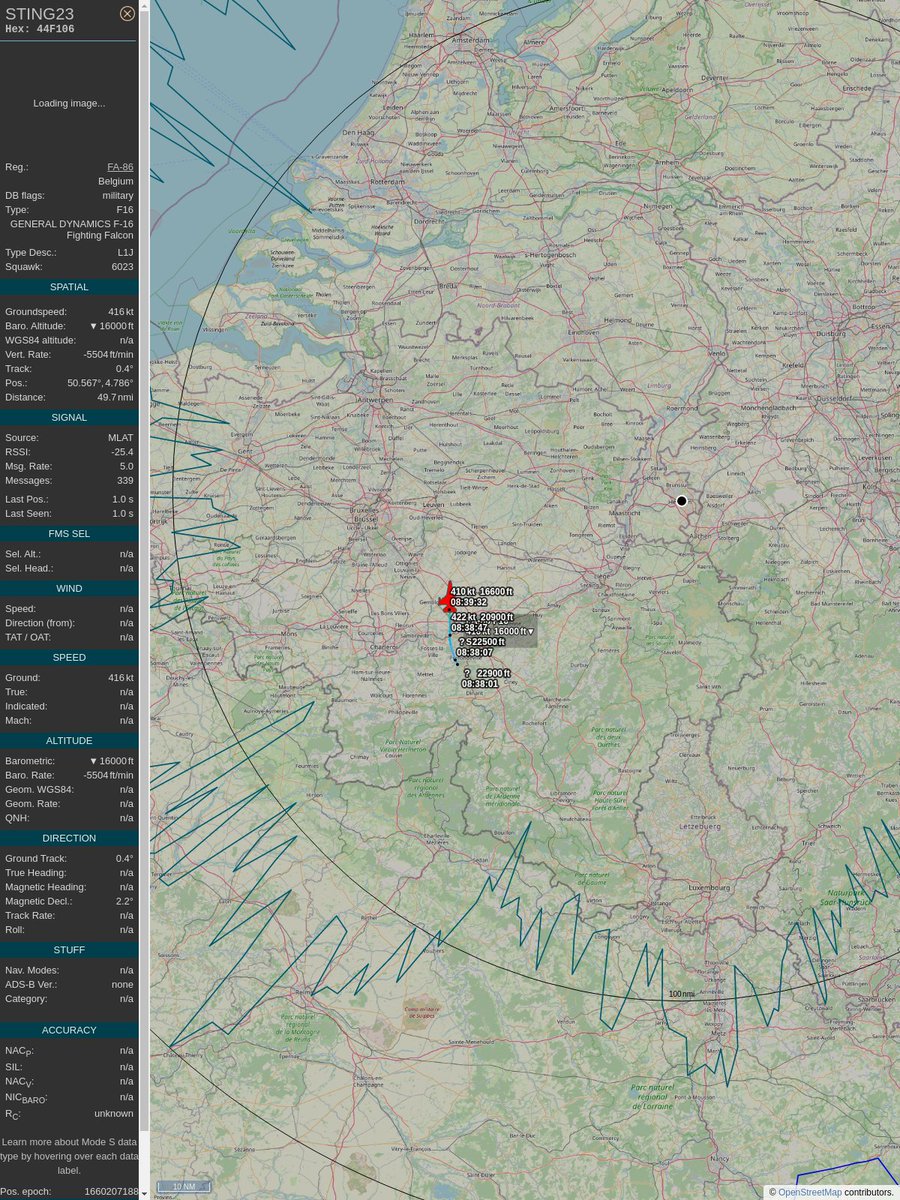Collapse the SPATIAL section header

click(x=68, y=286)
